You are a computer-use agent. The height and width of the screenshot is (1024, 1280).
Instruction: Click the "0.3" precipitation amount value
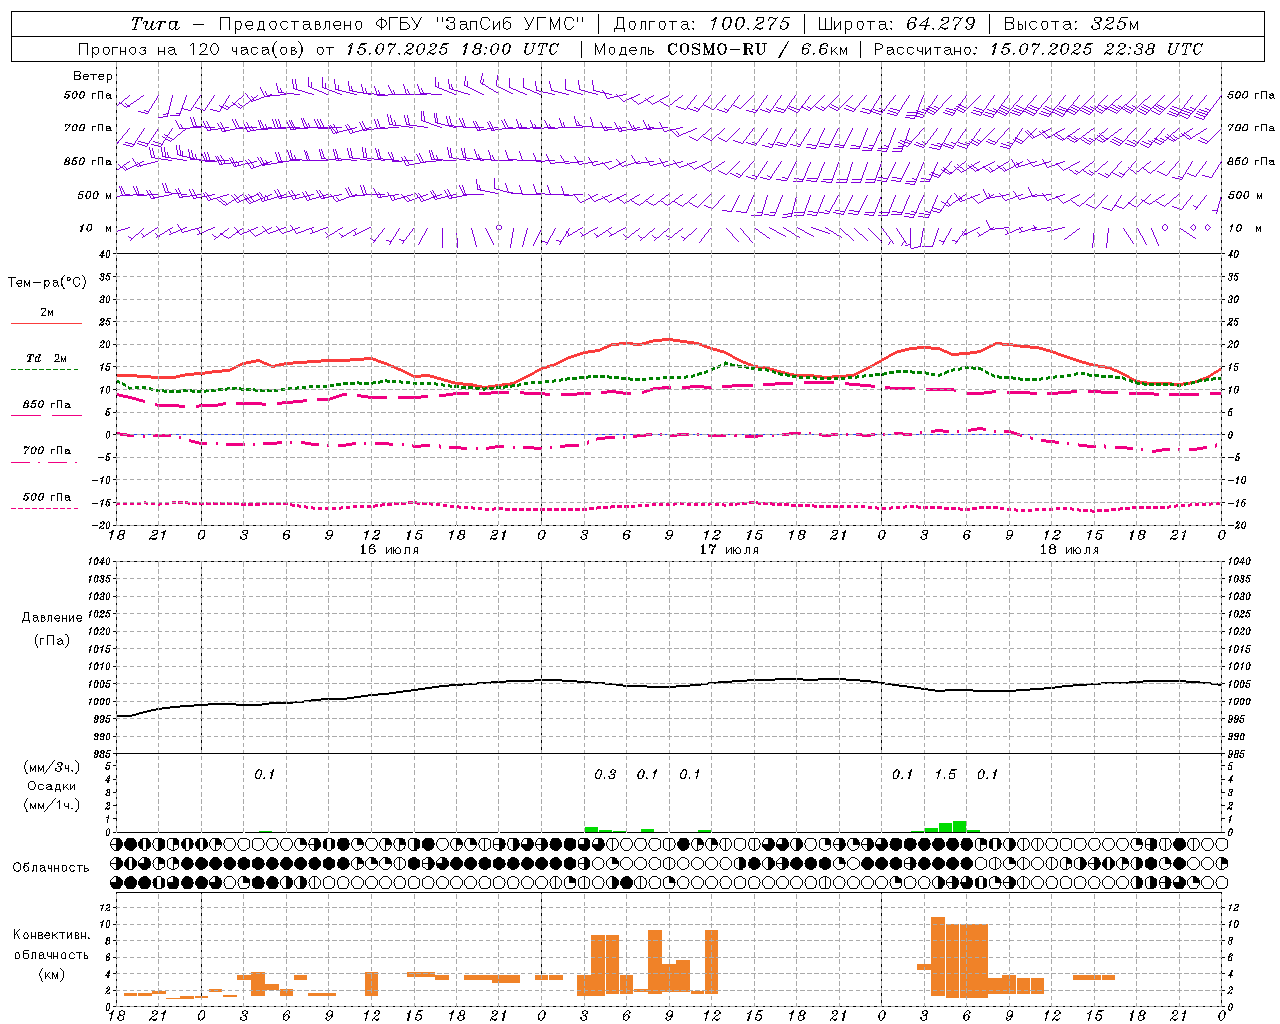coord(605,774)
